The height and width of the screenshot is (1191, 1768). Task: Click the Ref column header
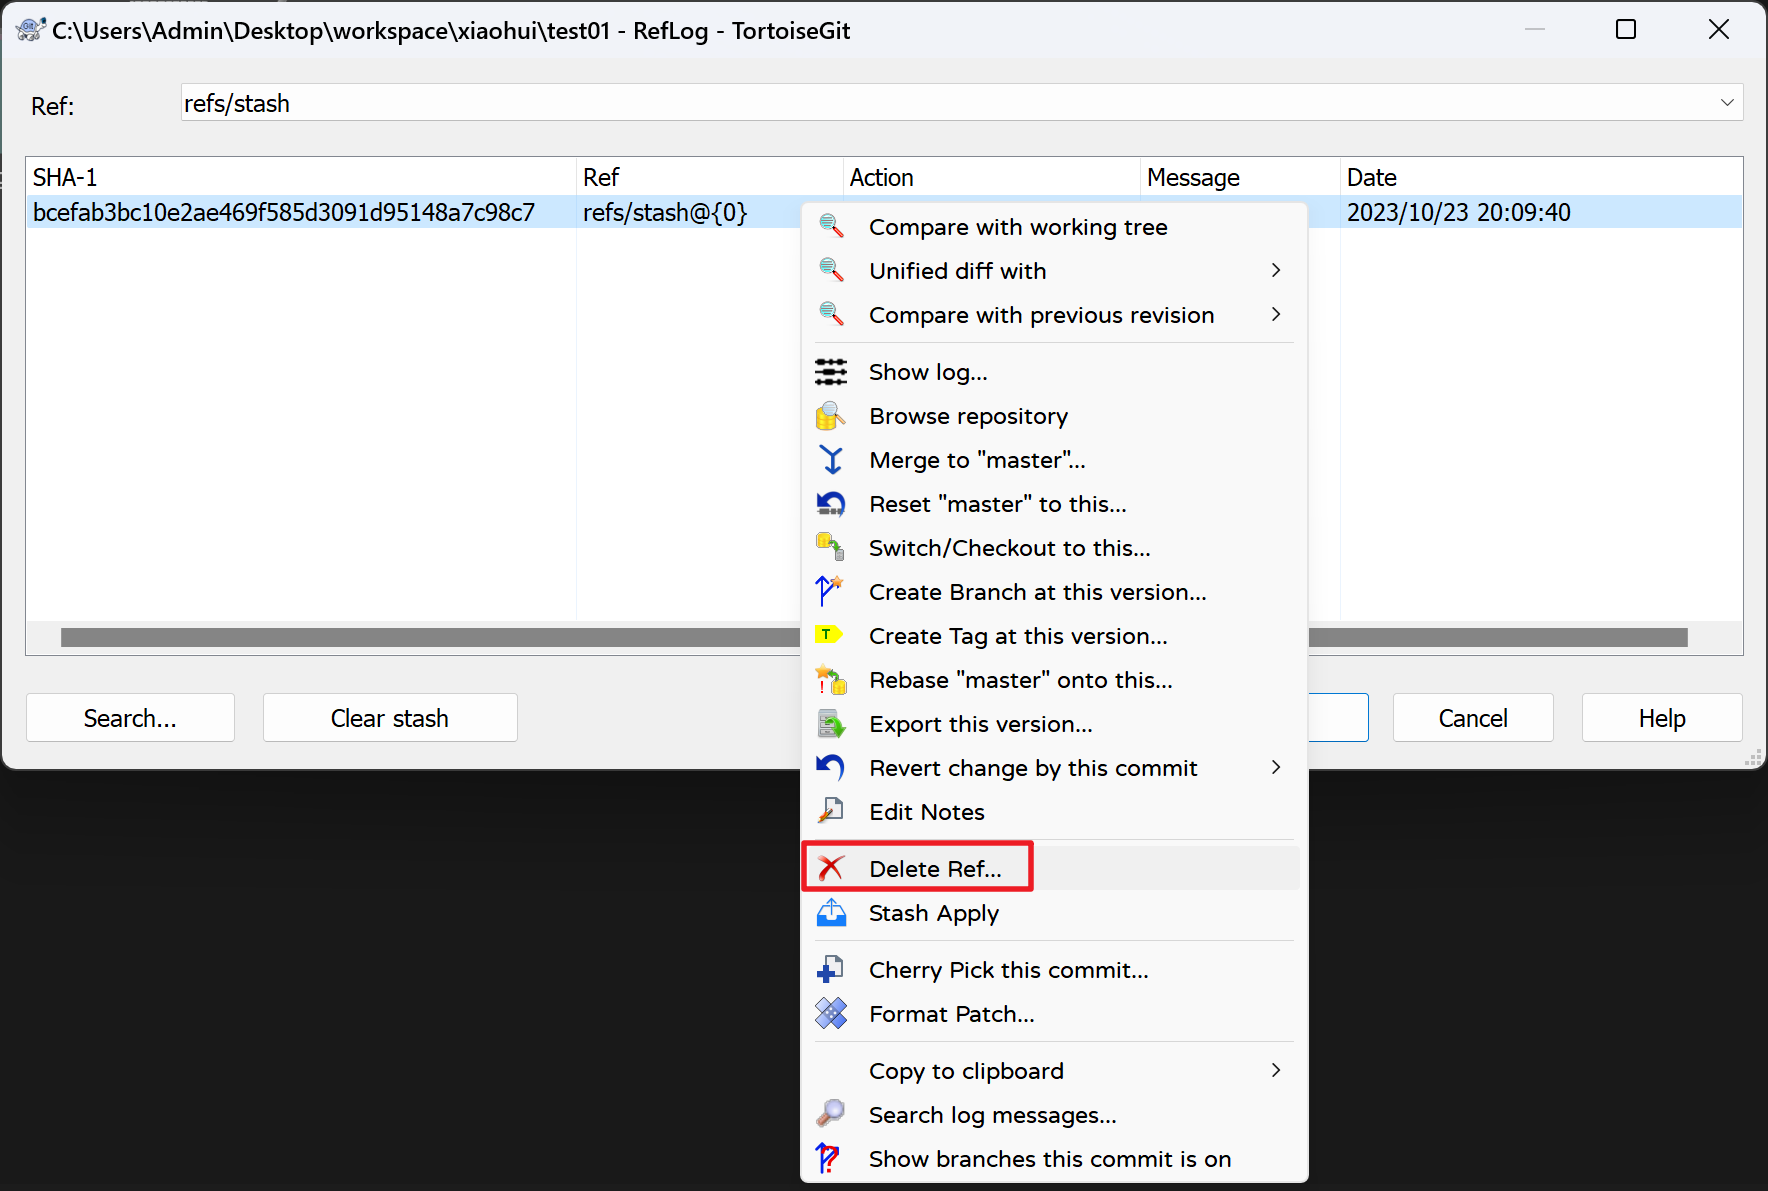[710, 177]
